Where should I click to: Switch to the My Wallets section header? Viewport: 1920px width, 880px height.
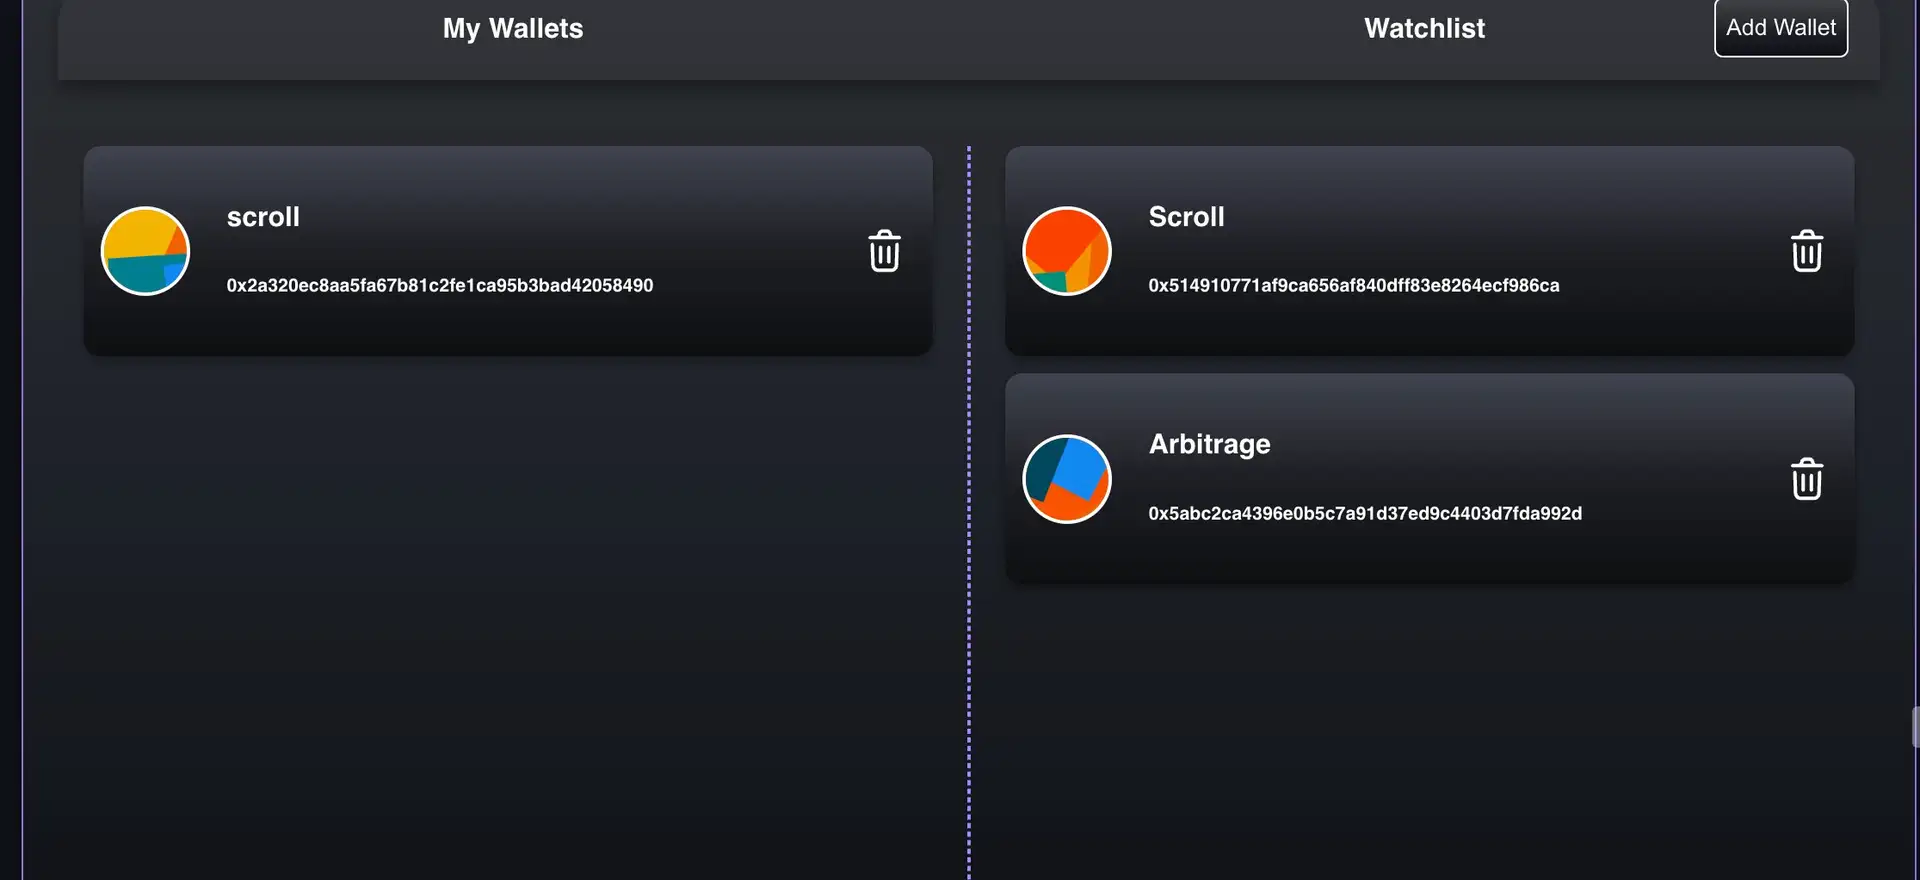coord(513,29)
